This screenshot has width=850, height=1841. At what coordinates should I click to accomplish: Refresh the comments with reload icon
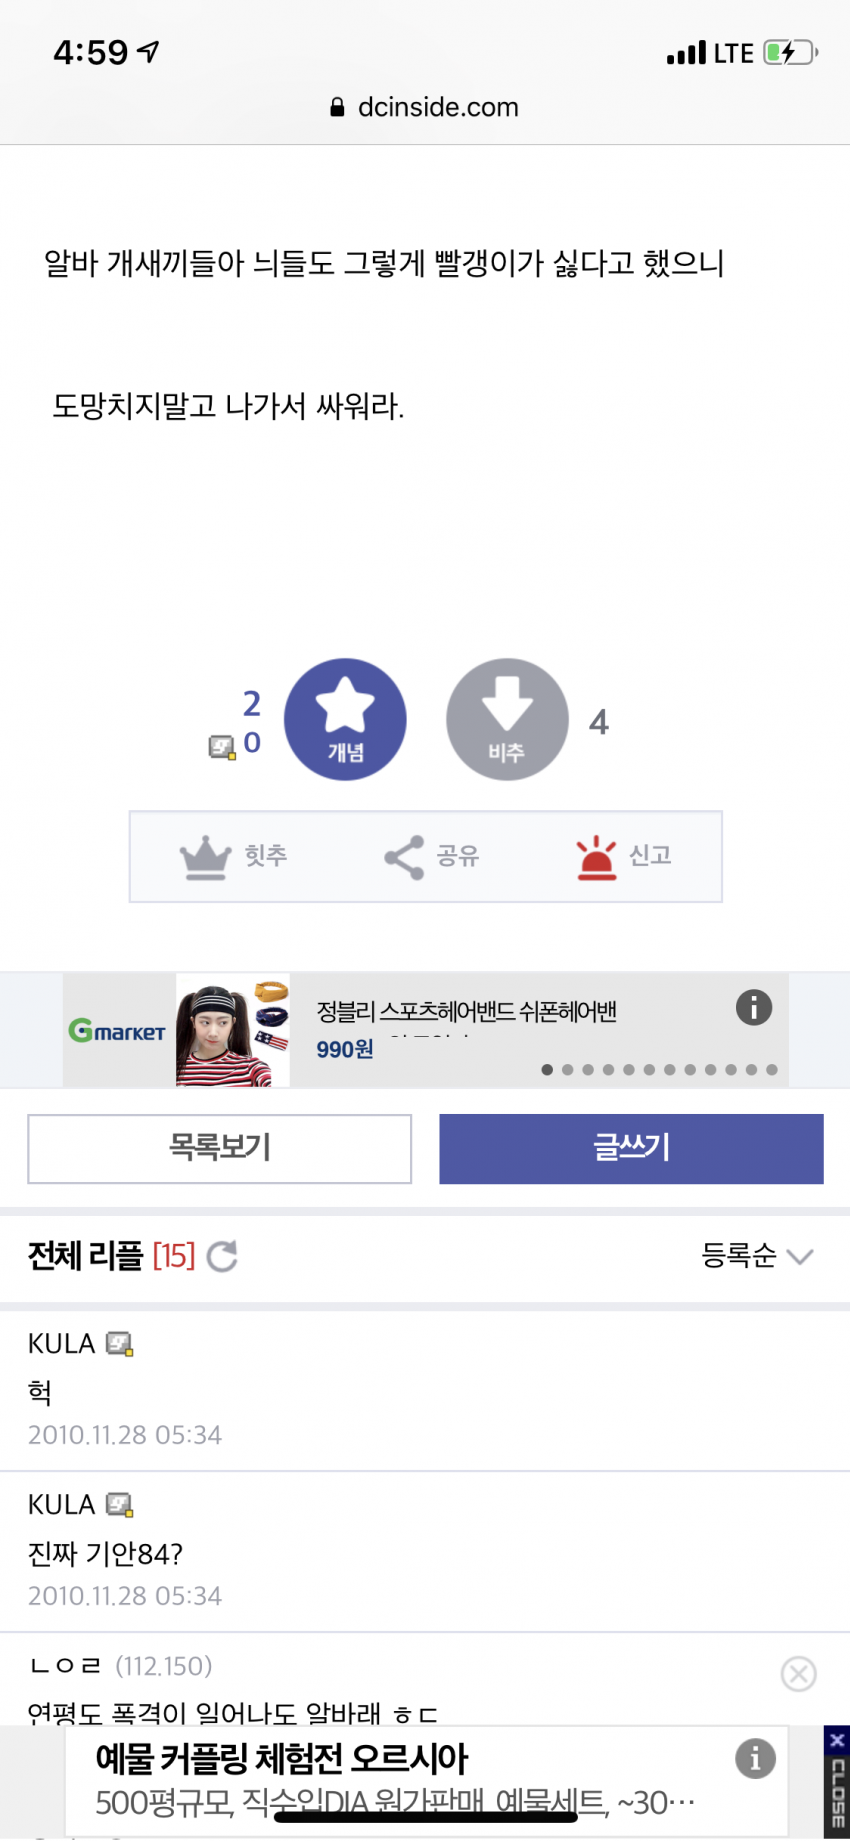(222, 1256)
